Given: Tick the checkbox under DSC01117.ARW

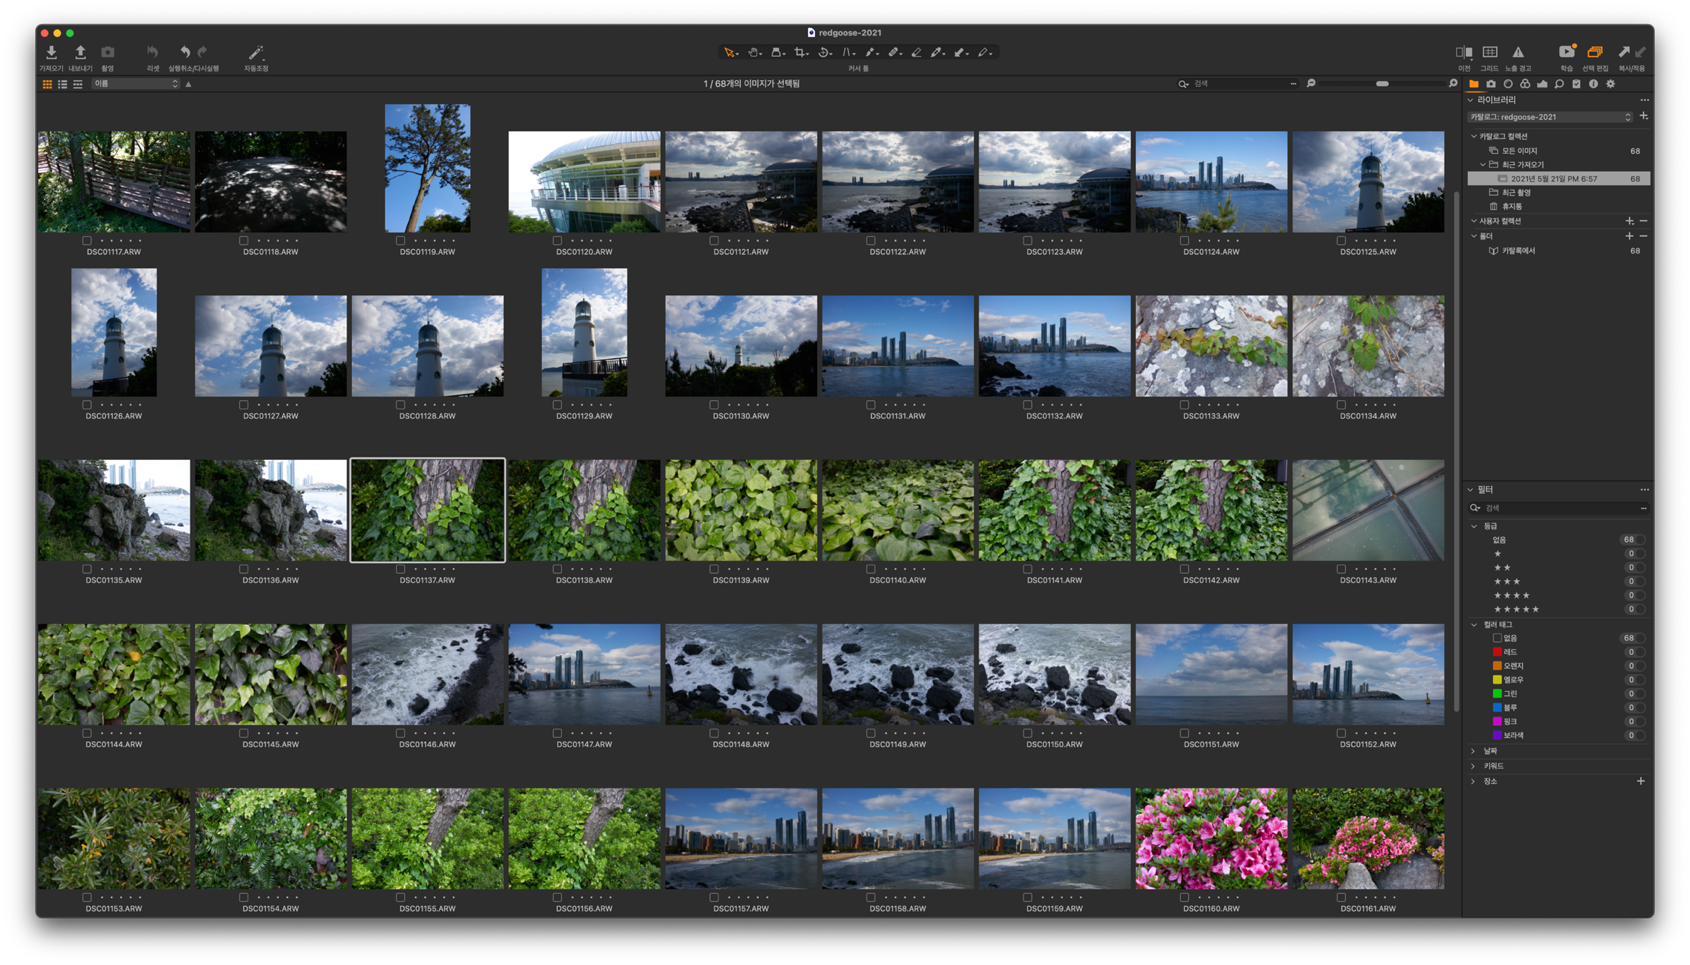Looking at the screenshot, I should click(87, 241).
